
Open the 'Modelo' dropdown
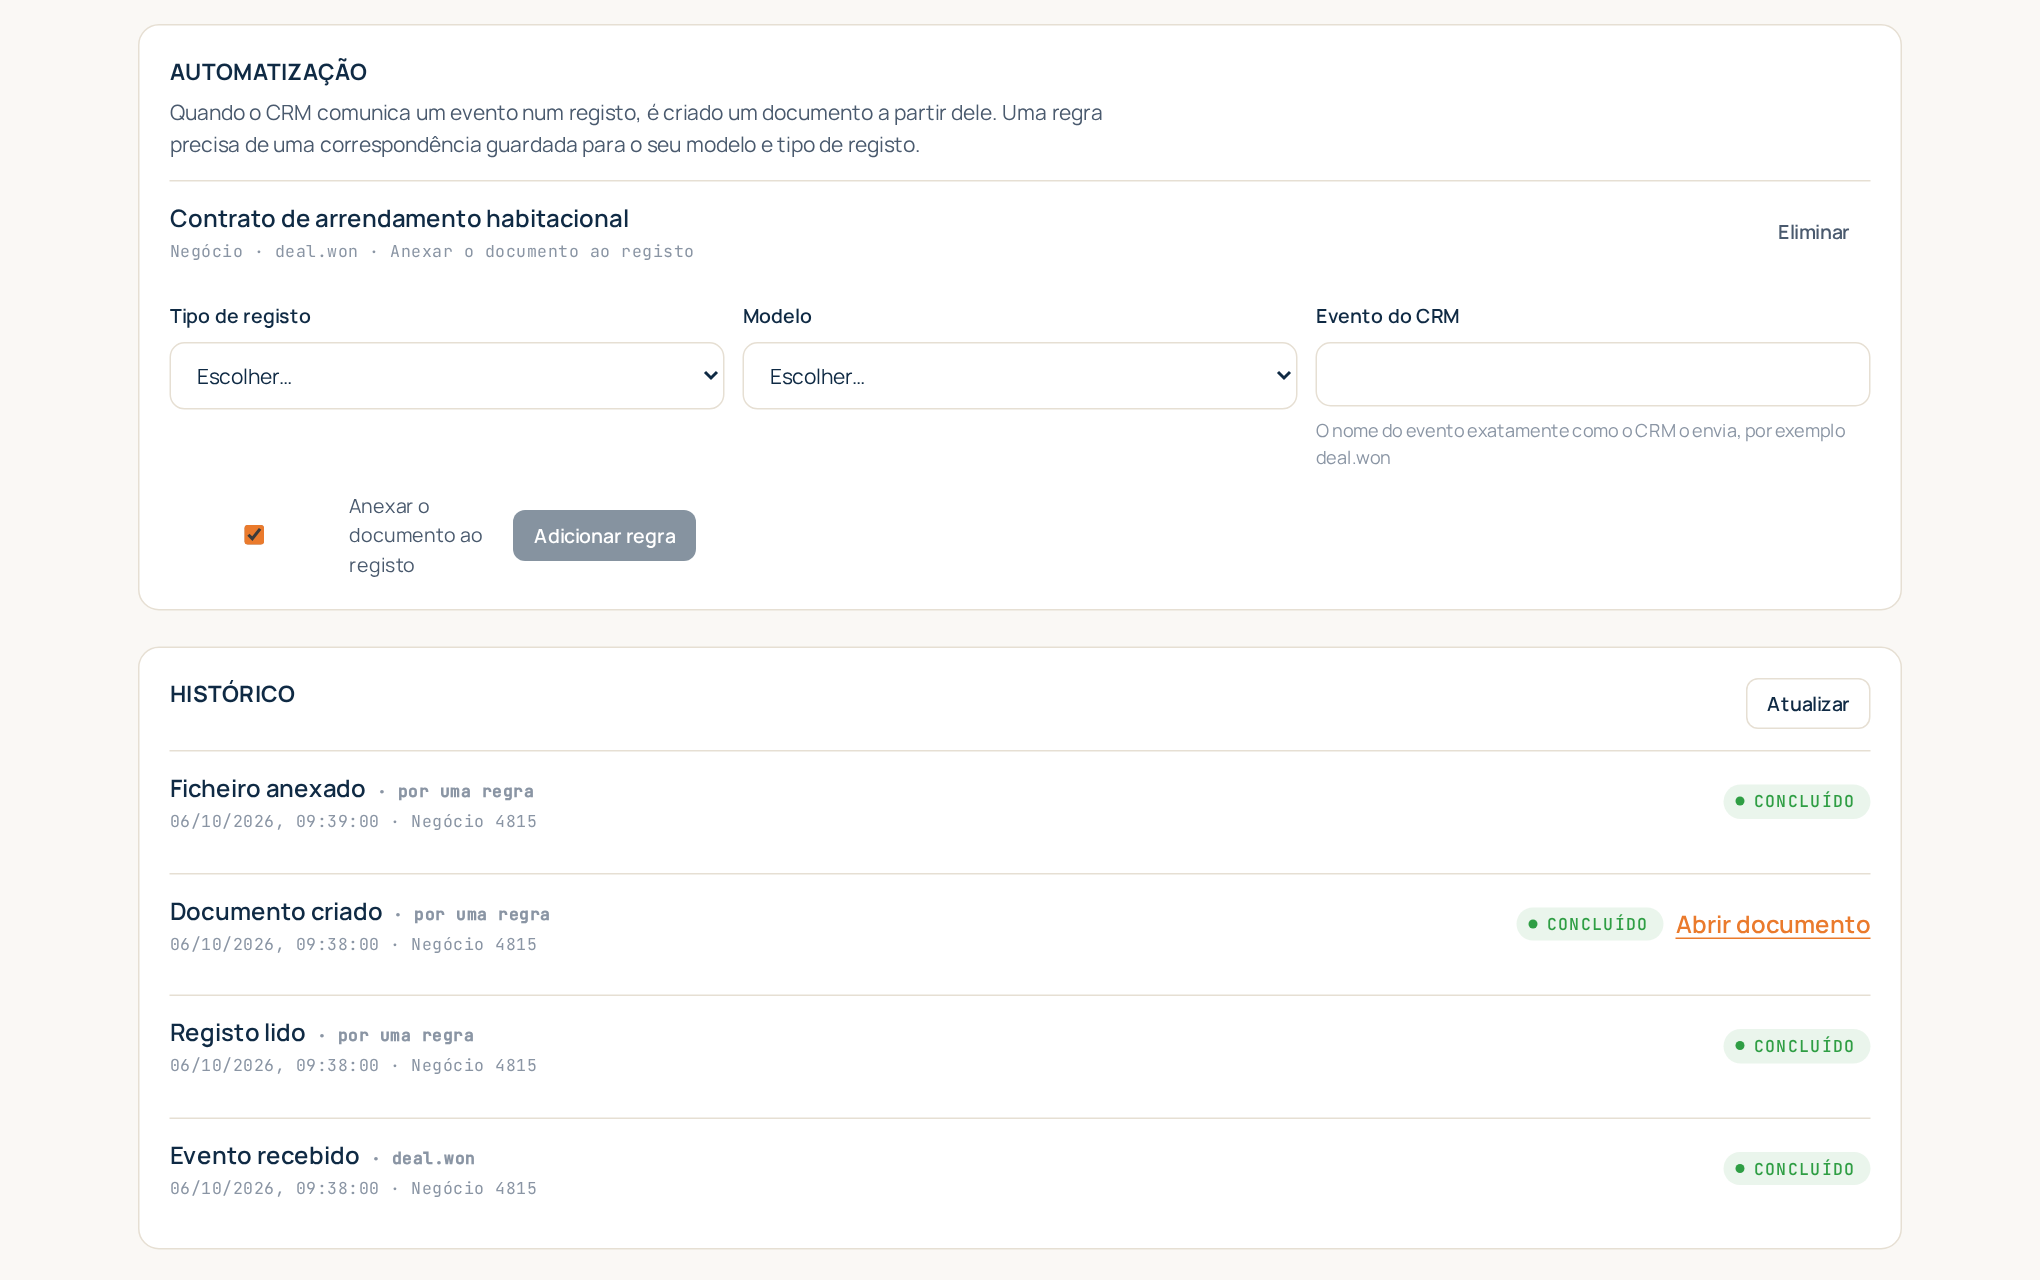tap(1020, 376)
